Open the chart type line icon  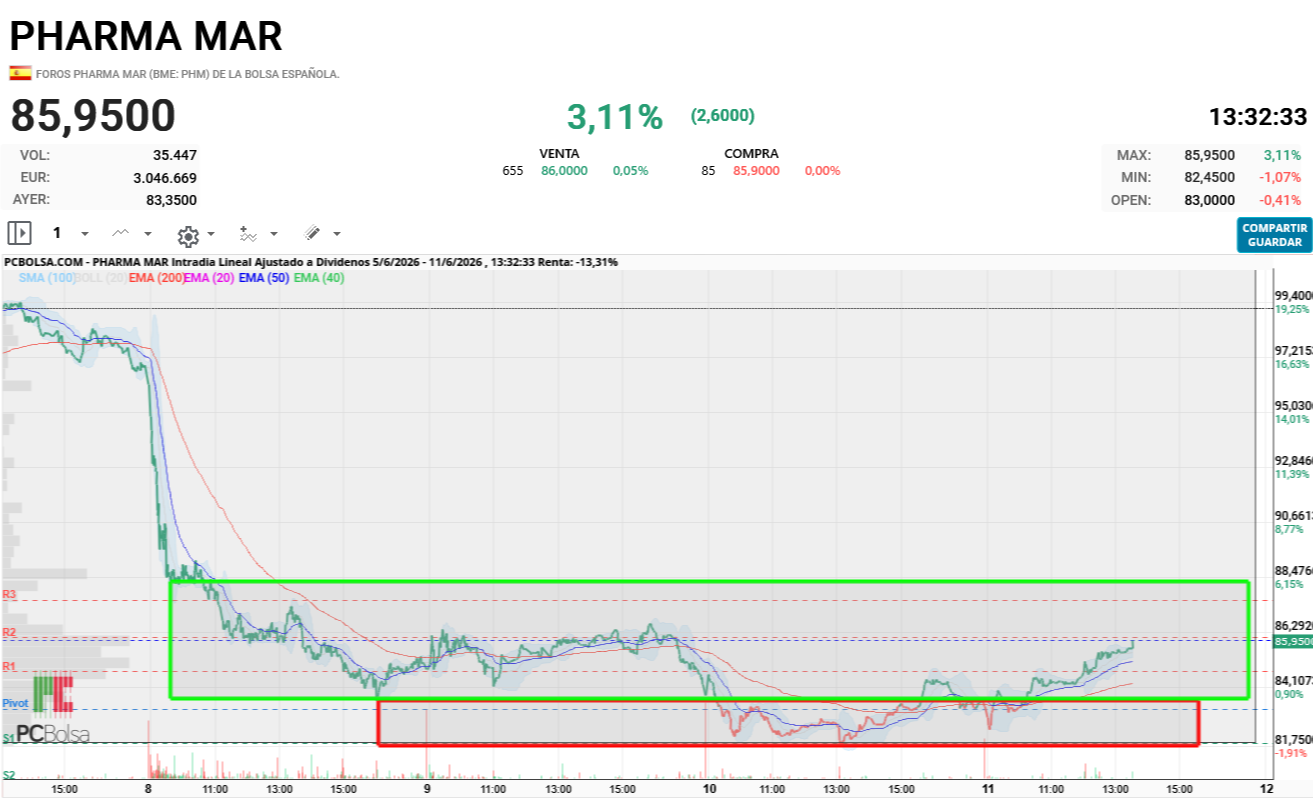click(121, 233)
